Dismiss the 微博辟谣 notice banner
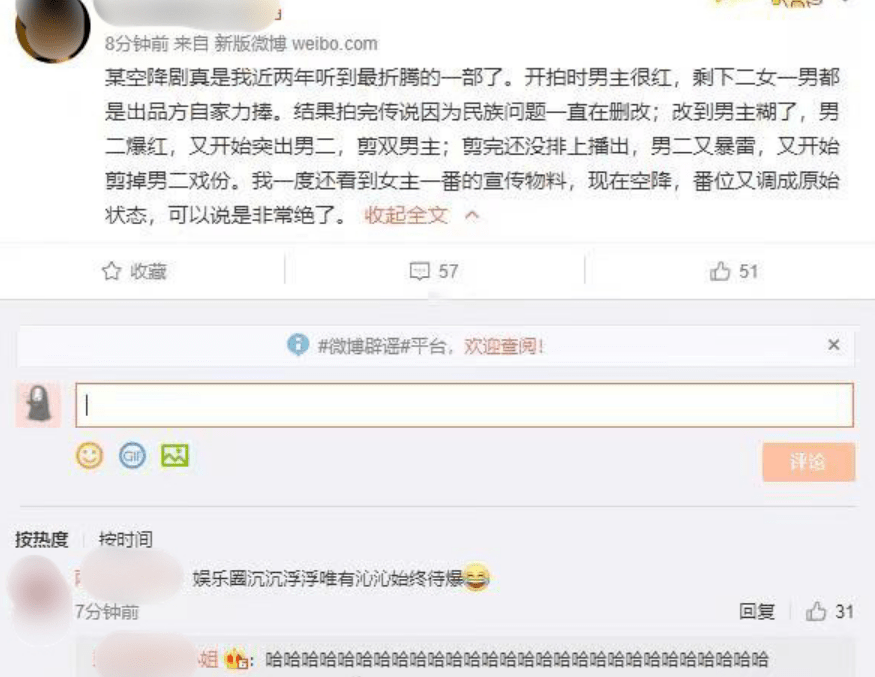This screenshot has height=677, width=875. coord(834,345)
